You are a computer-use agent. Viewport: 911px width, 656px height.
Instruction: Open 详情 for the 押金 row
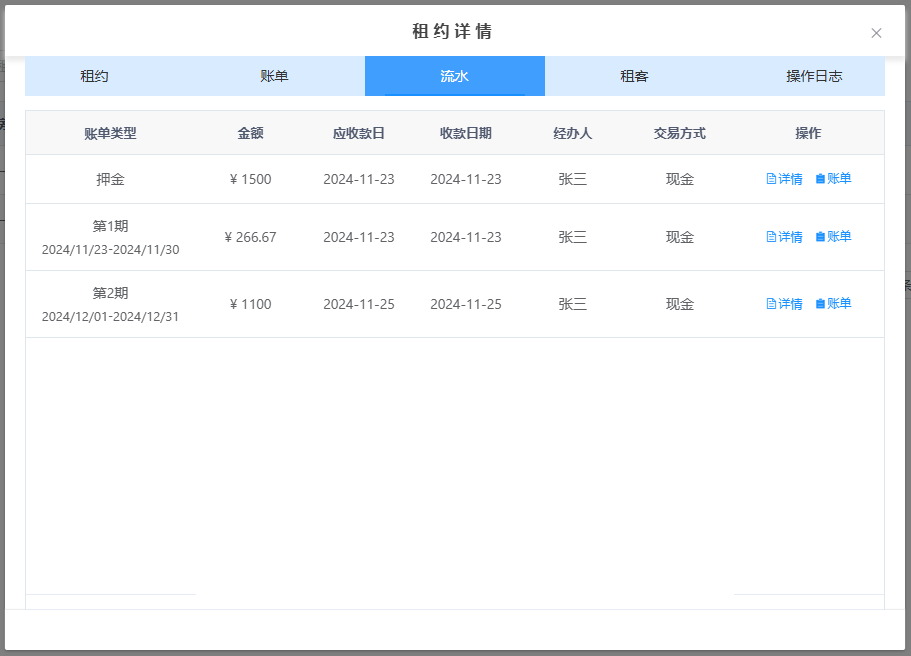784,179
